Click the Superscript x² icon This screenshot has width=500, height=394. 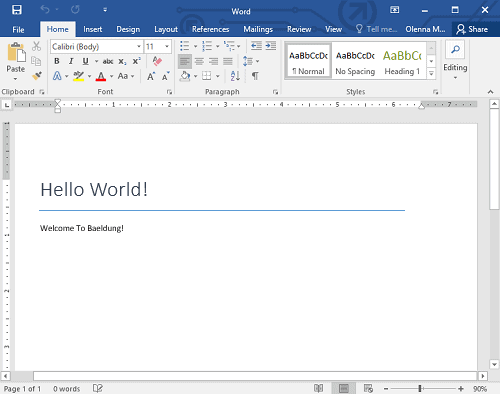(x=136, y=61)
